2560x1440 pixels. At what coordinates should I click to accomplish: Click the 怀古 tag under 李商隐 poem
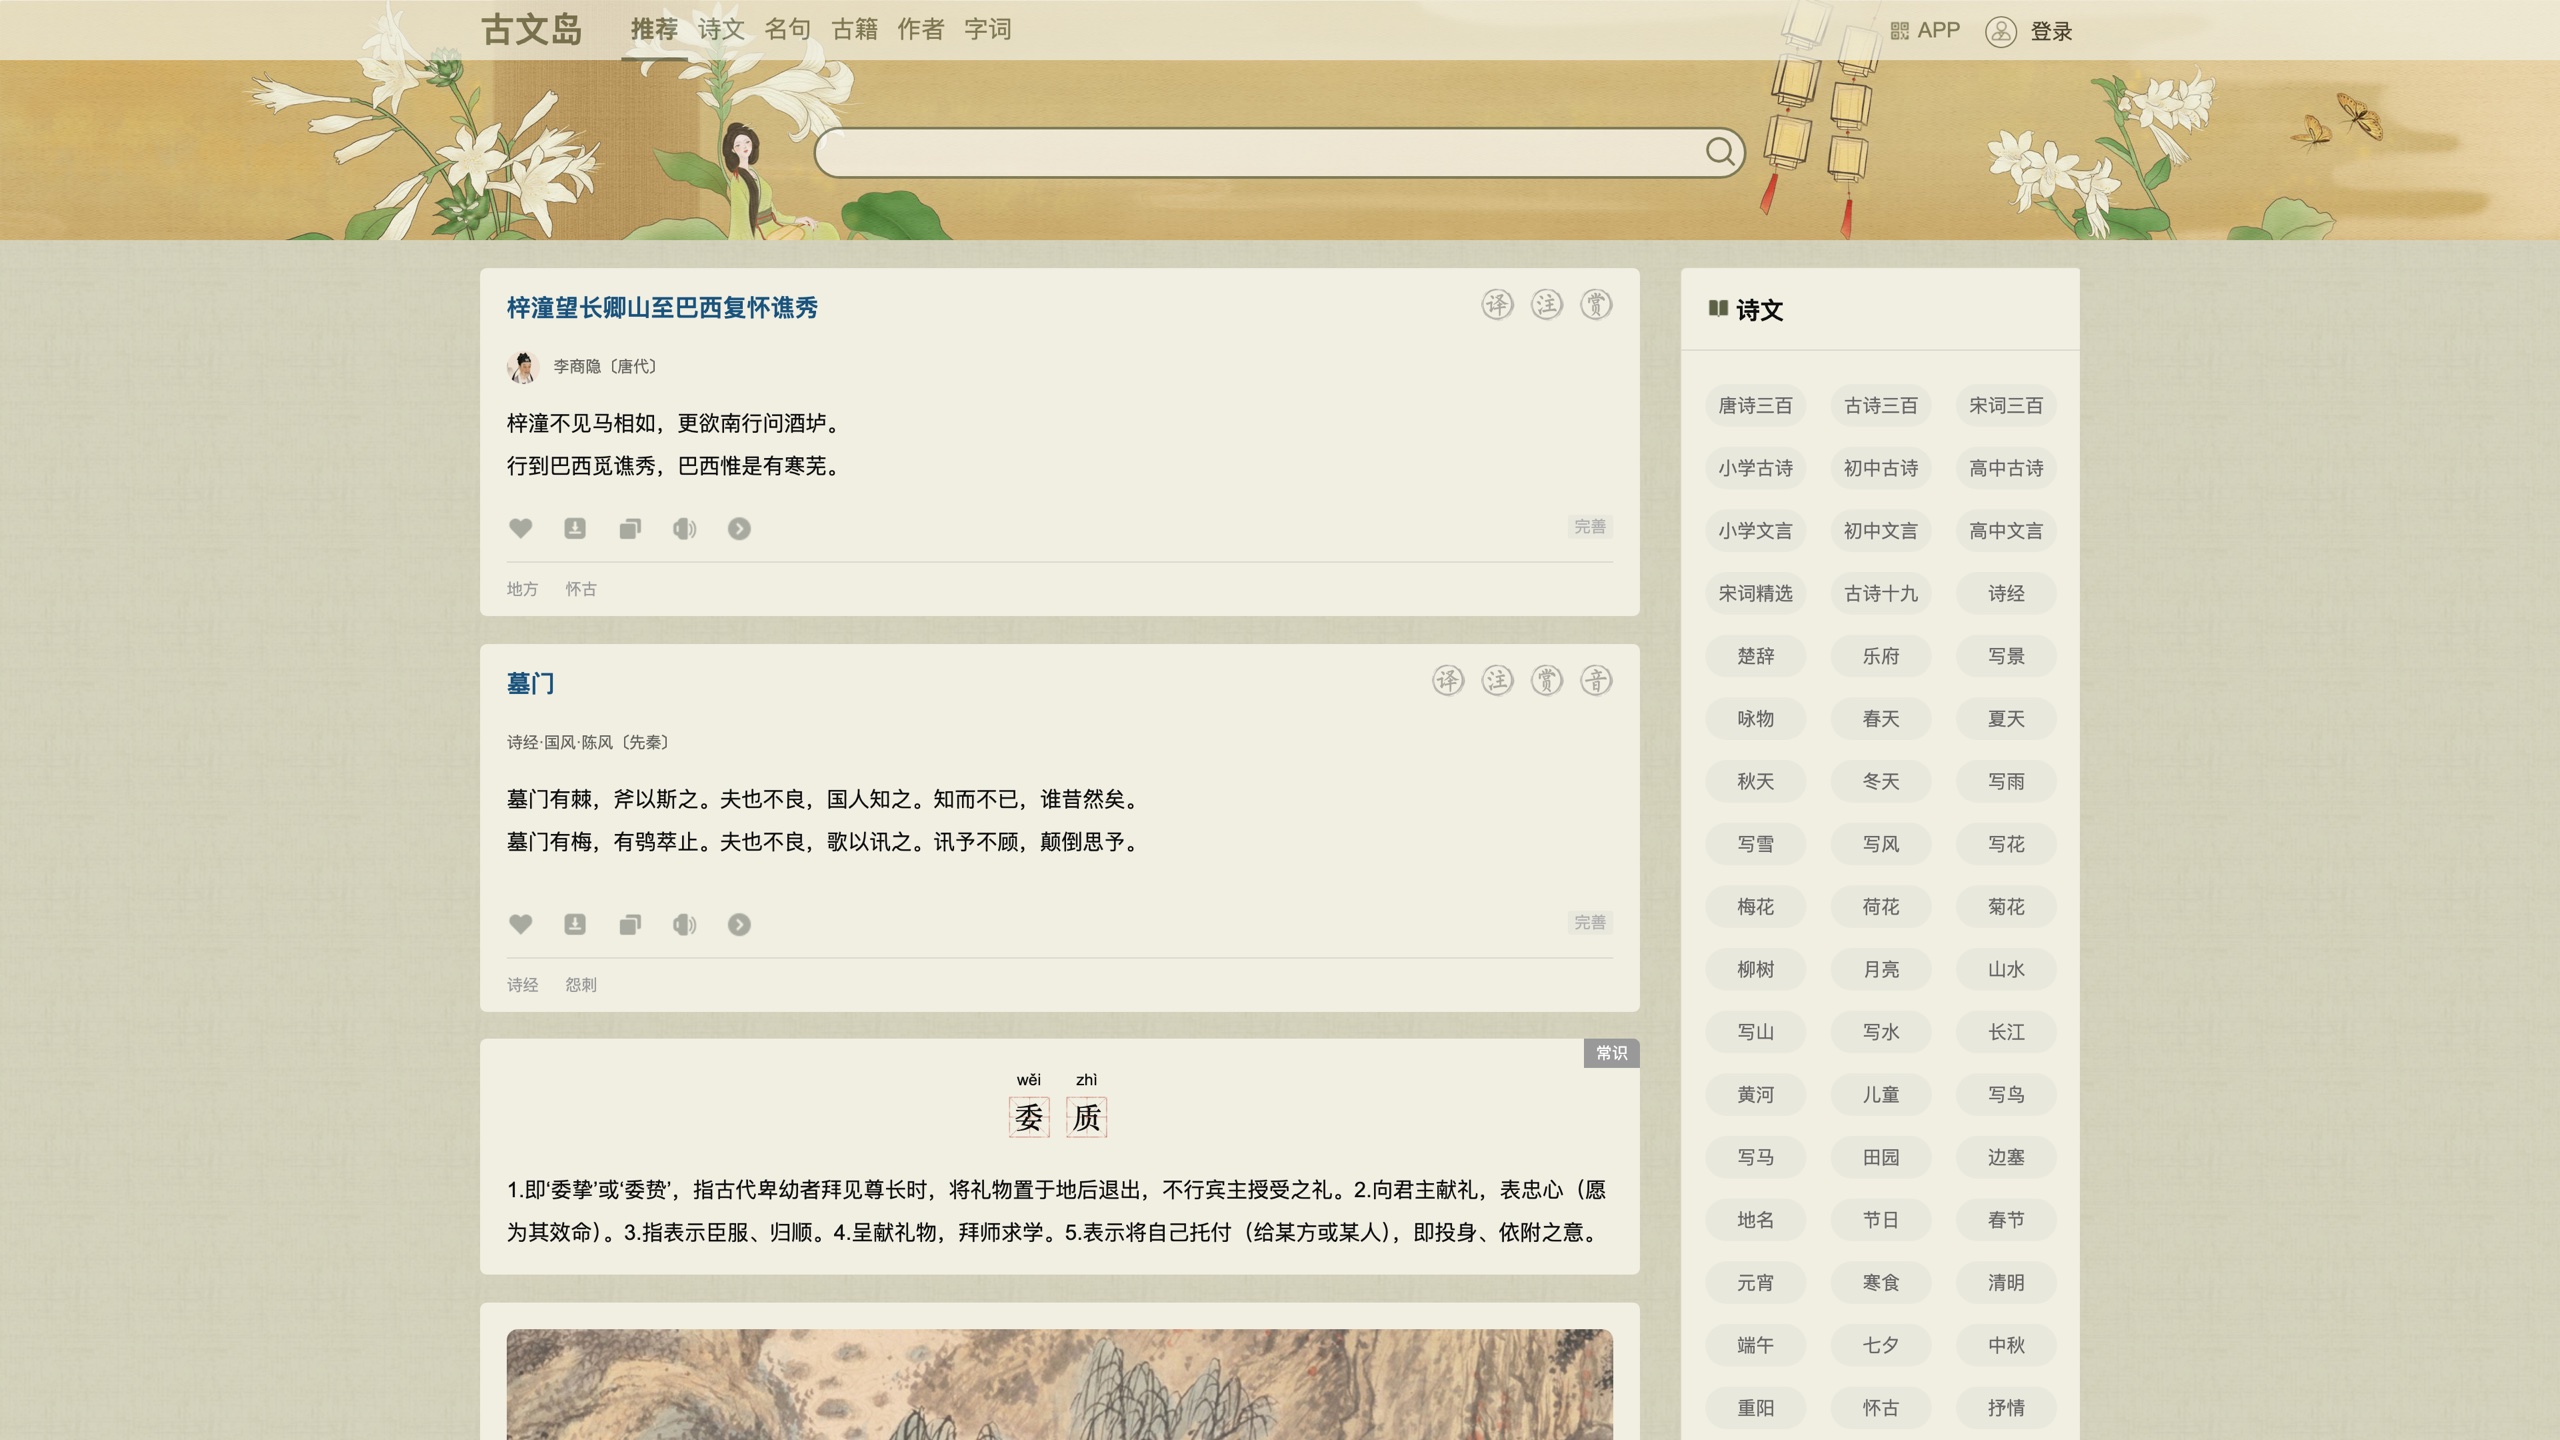coord(581,589)
